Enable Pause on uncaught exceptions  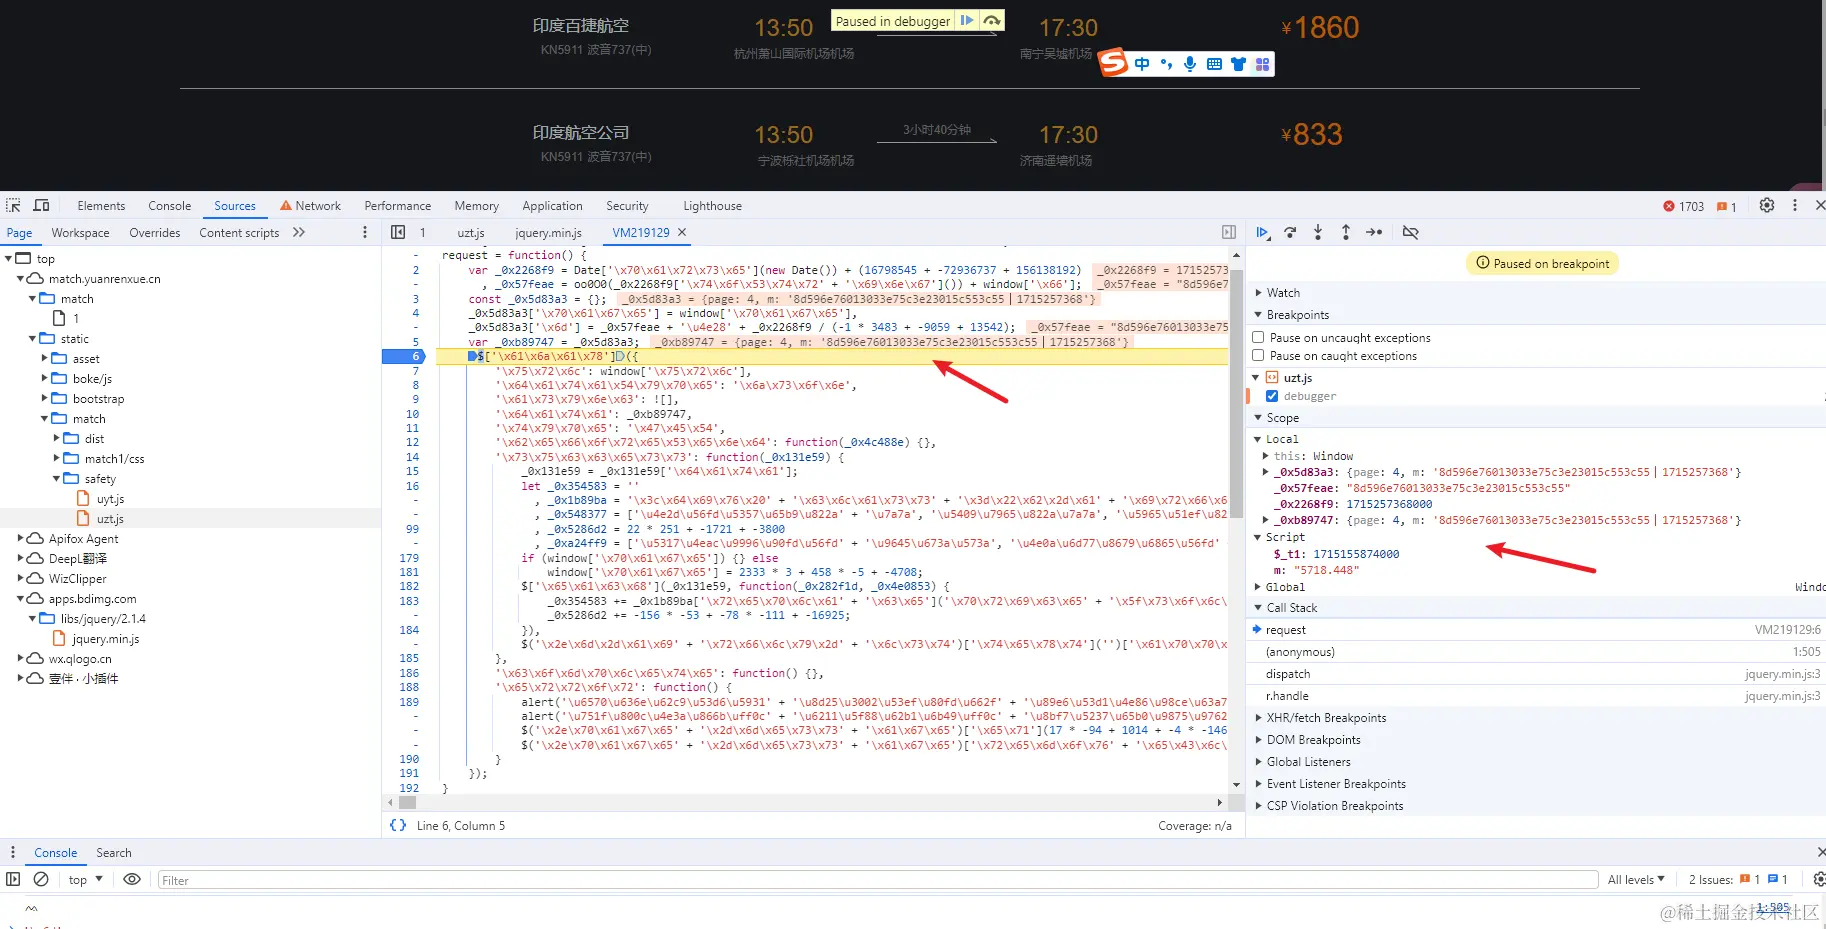(x=1259, y=337)
